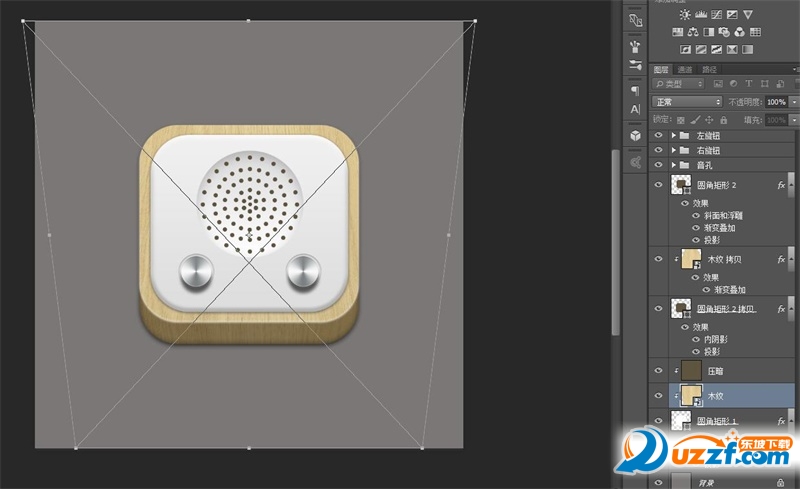The width and height of the screenshot is (800, 489).
Task: Open the opacity 不透明度 dropdown arrow
Action: (794, 102)
